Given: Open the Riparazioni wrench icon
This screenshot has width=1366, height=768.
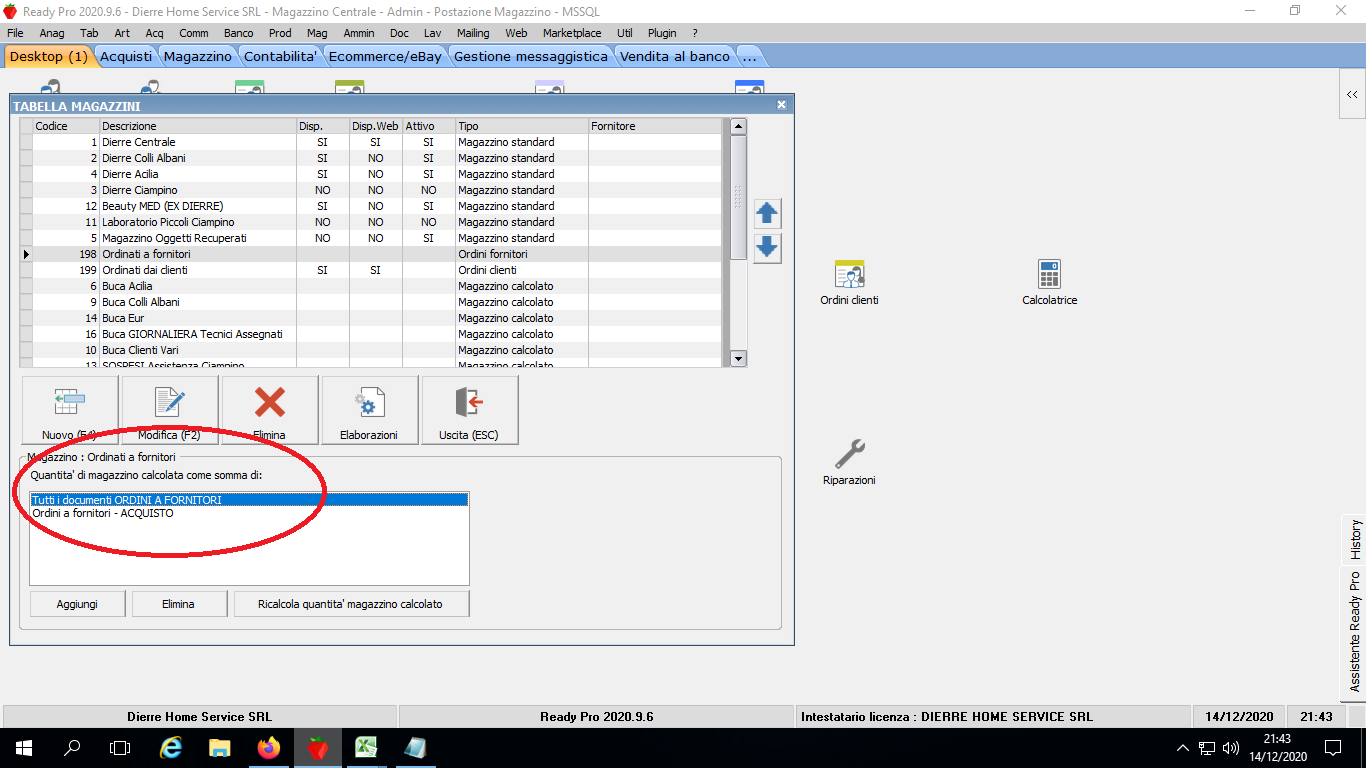Looking at the screenshot, I should (849, 462).
